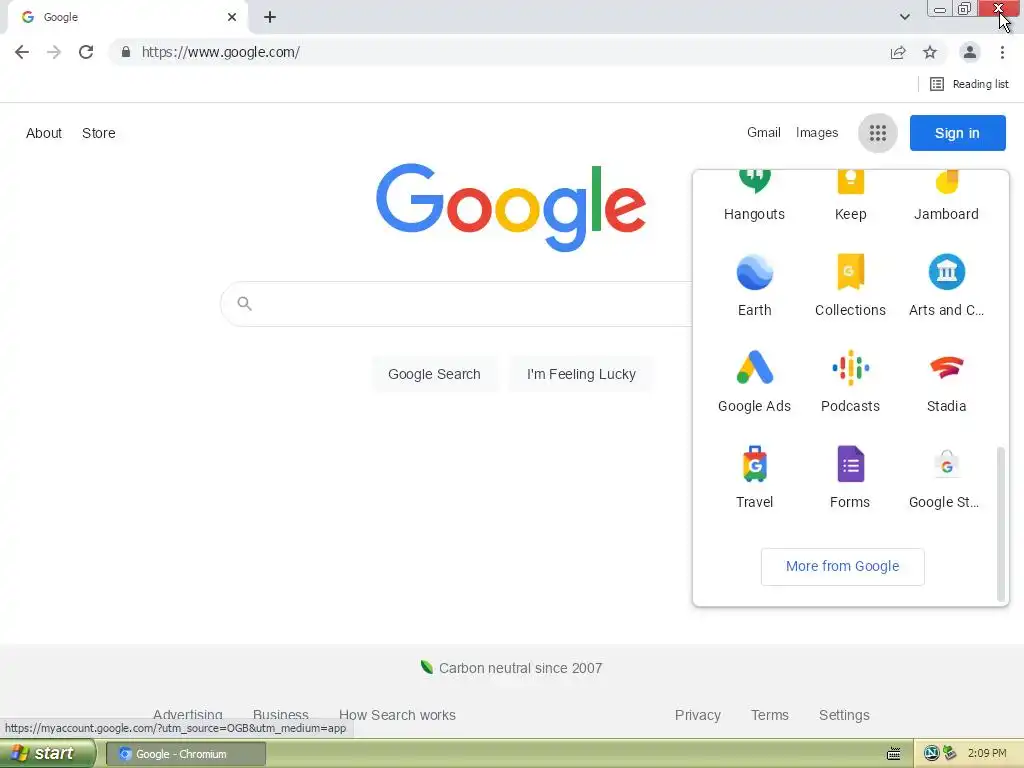The height and width of the screenshot is (768, 1024).
Task: Click the Sign in button
Action: [x=957, y=133]
